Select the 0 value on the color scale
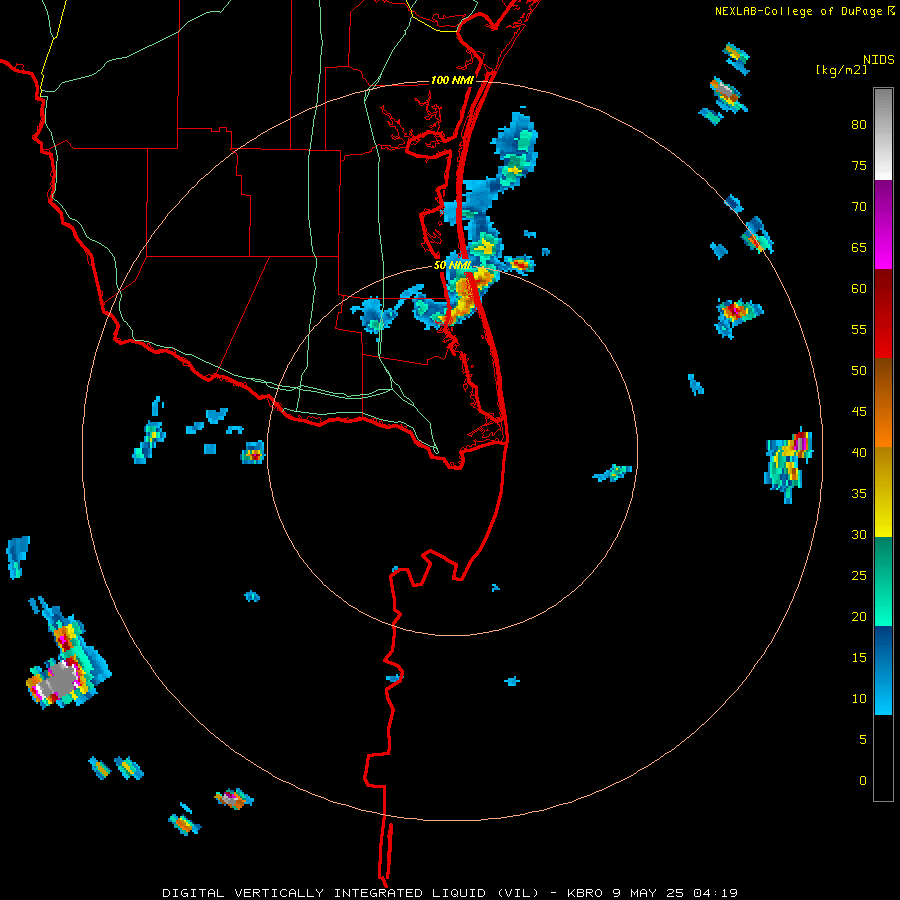The height and width of the screenshot is (900, 900). point(863,781)
